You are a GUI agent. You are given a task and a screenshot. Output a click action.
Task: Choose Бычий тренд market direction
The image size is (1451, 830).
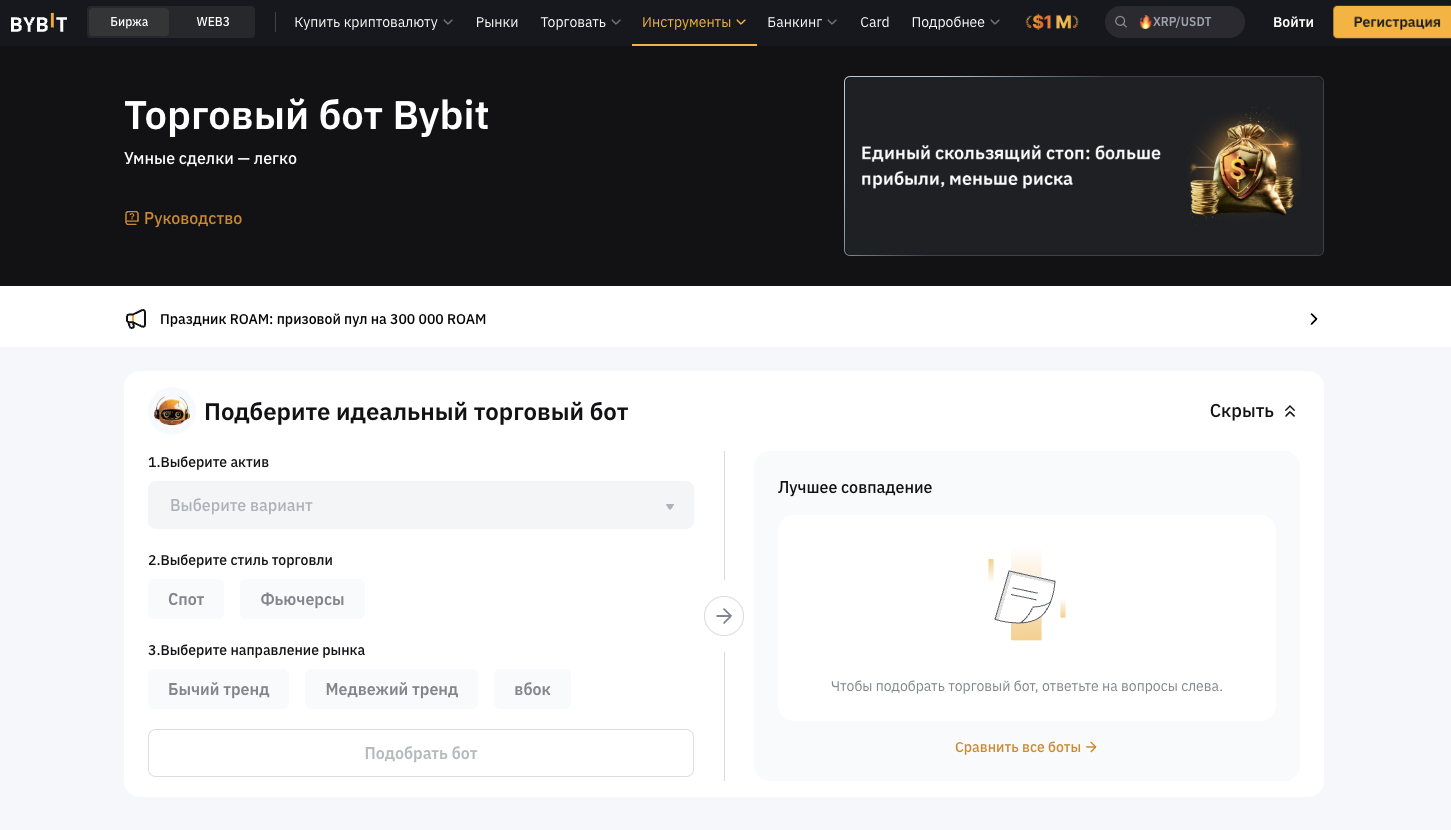click(x=218, y=689)
